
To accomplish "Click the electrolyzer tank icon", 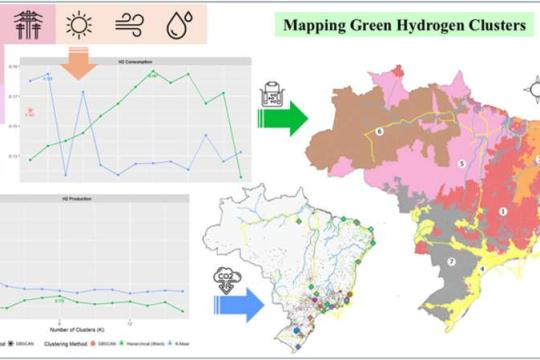I will point(272,94).
